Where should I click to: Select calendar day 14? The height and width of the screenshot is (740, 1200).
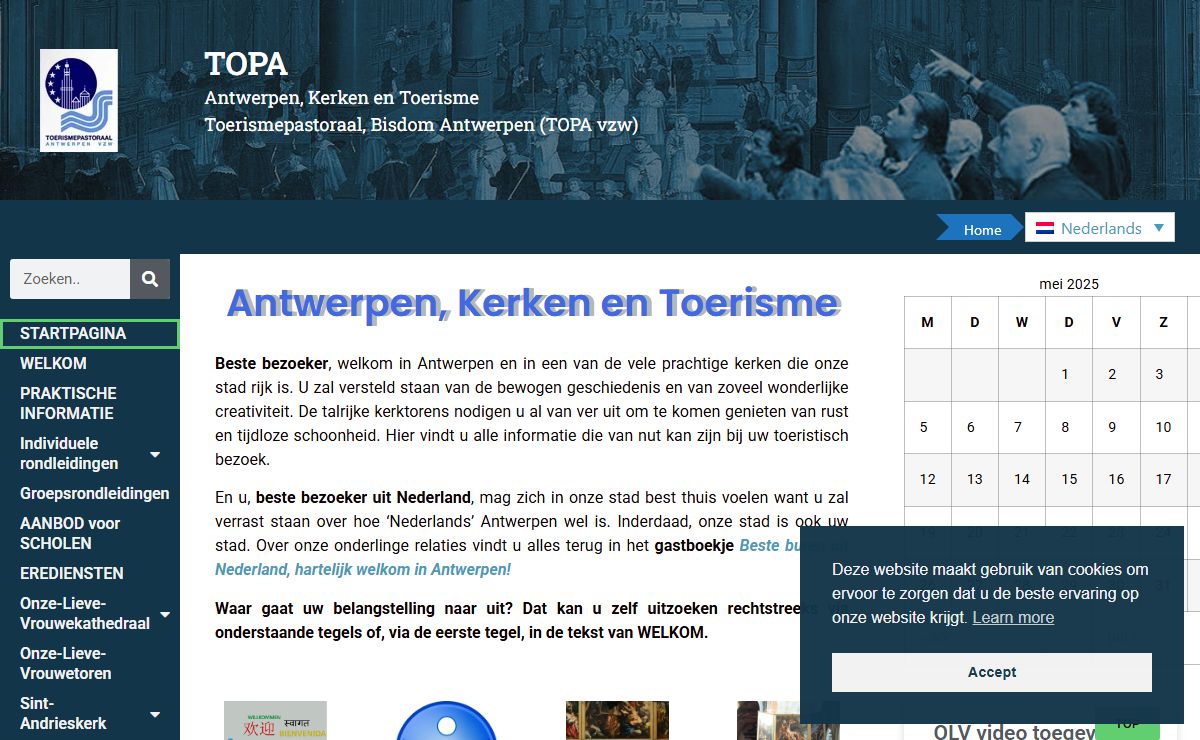click(1022, 479)
